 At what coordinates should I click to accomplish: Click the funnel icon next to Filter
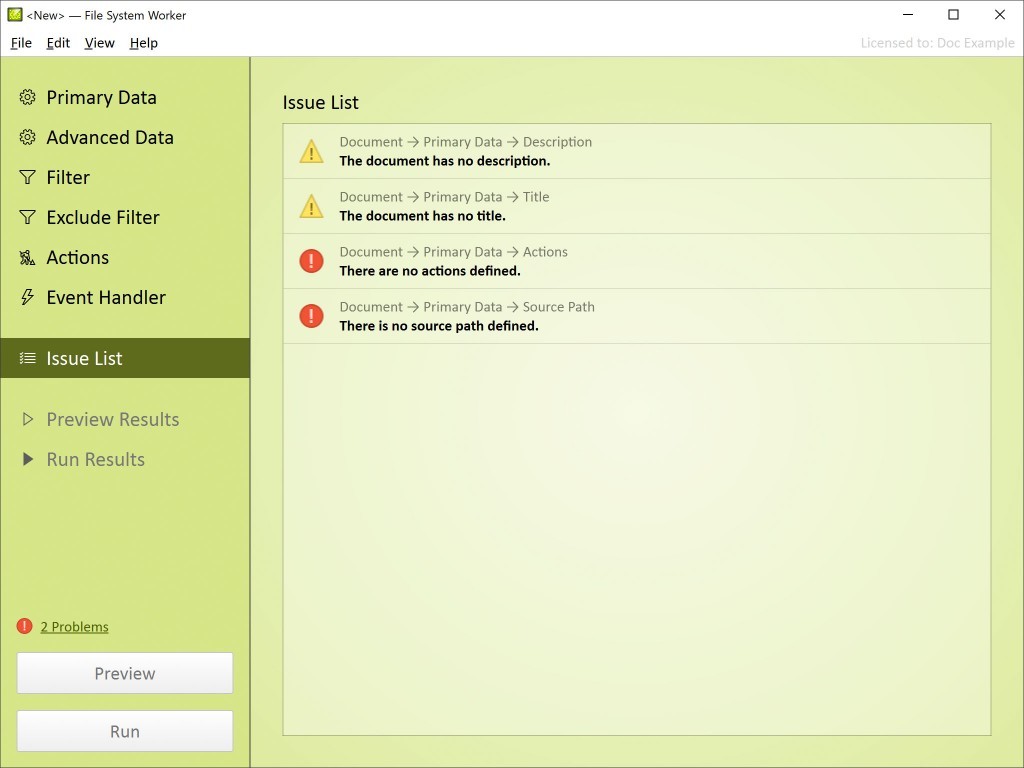pyautogui.click(x=27, y=178)
